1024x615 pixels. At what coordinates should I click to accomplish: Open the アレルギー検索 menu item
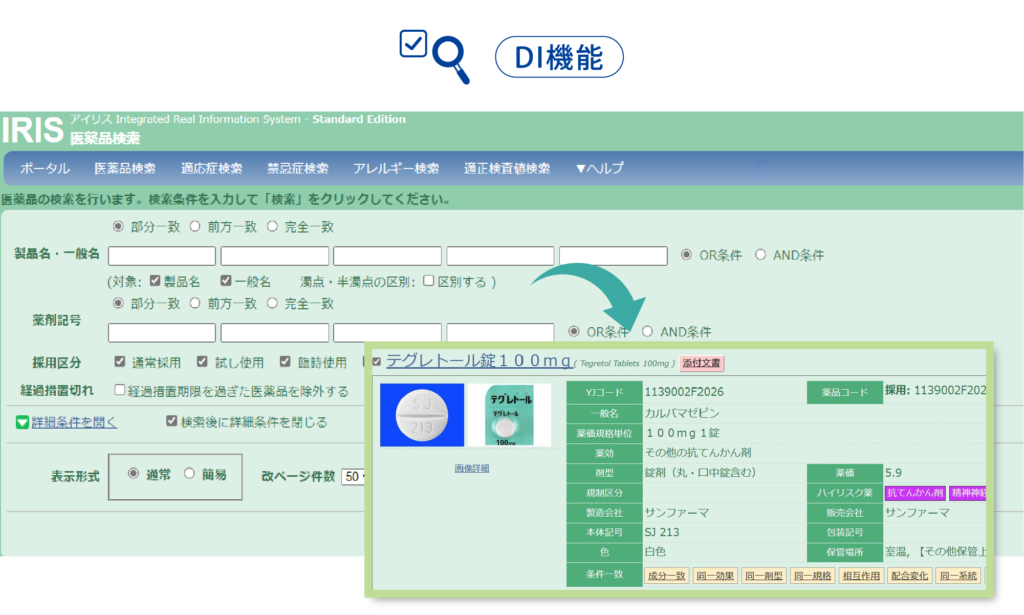pos(396,168)
